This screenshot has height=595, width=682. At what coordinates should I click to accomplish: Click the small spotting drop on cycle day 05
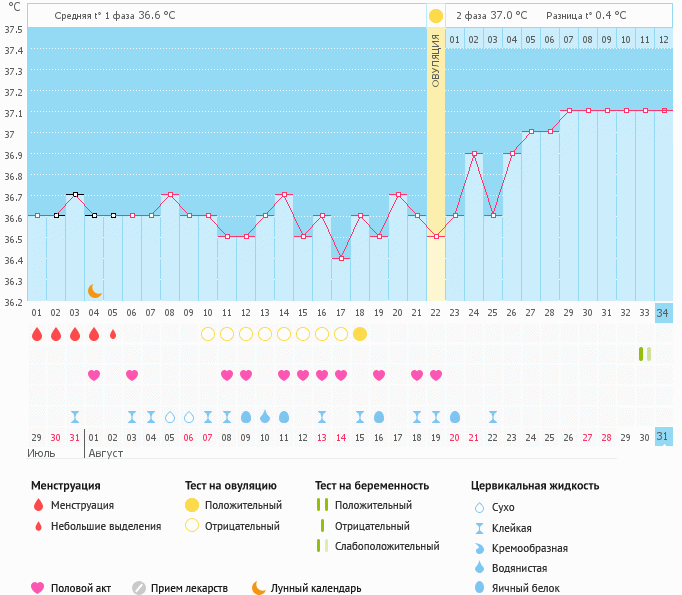(113, 334)
